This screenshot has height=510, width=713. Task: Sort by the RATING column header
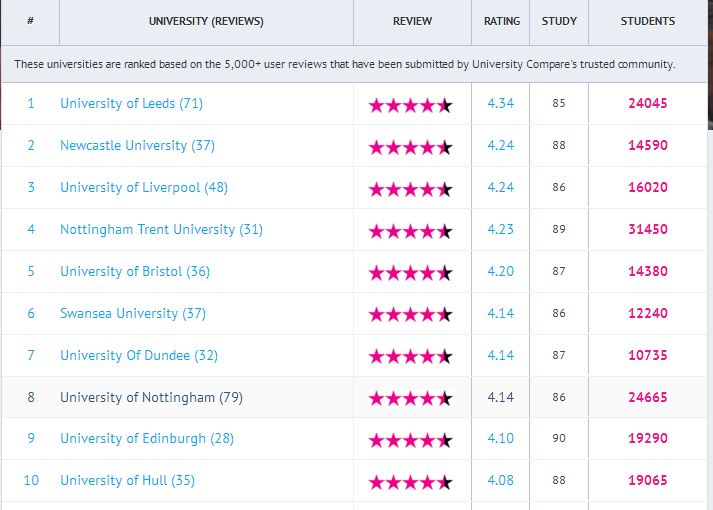pyautogui.click(x=502, y=21)
